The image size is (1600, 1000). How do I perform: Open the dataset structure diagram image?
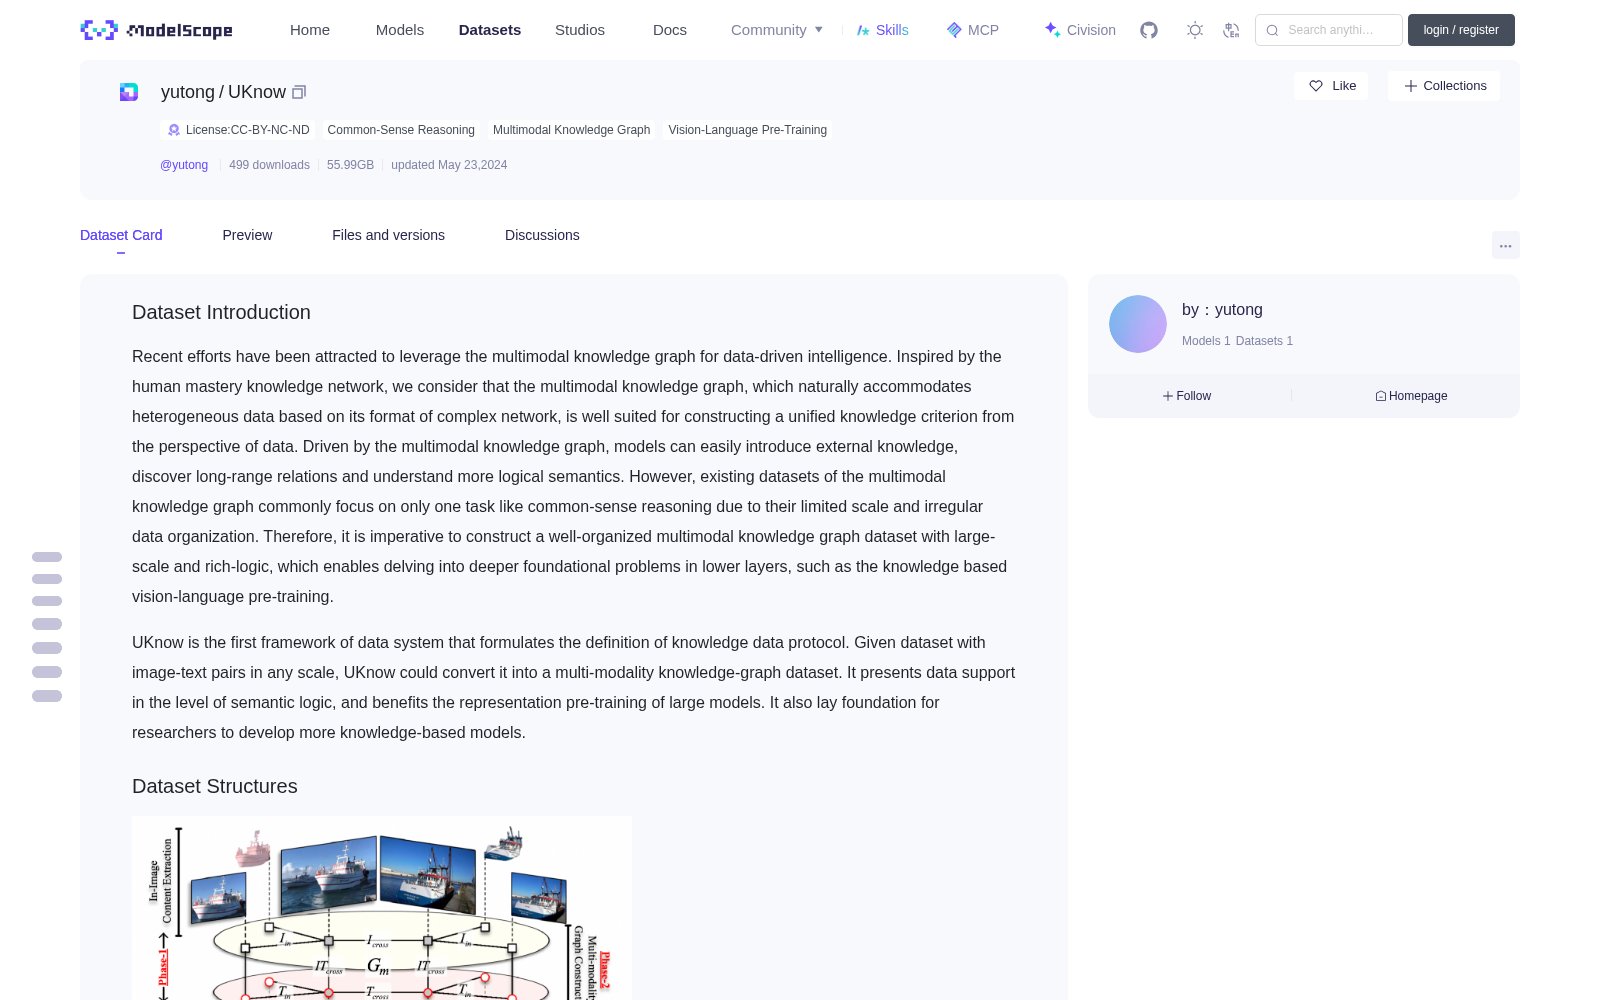382,908
